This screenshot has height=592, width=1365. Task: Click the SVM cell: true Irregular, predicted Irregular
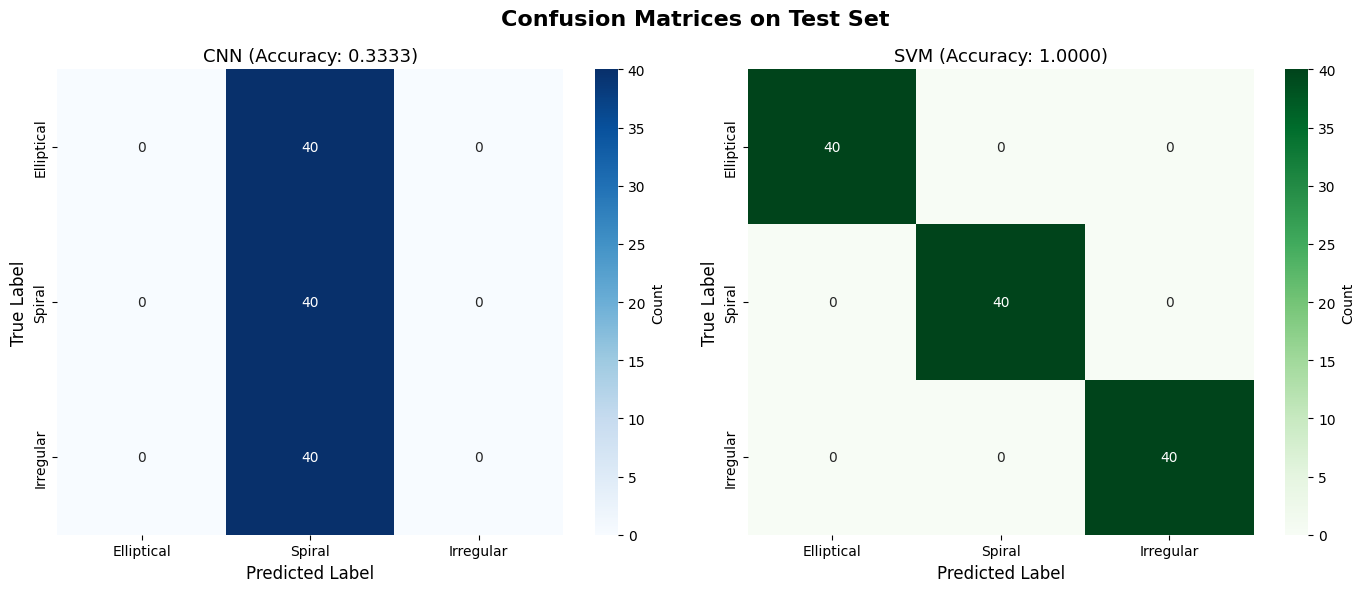click(x=1169, y=457)
